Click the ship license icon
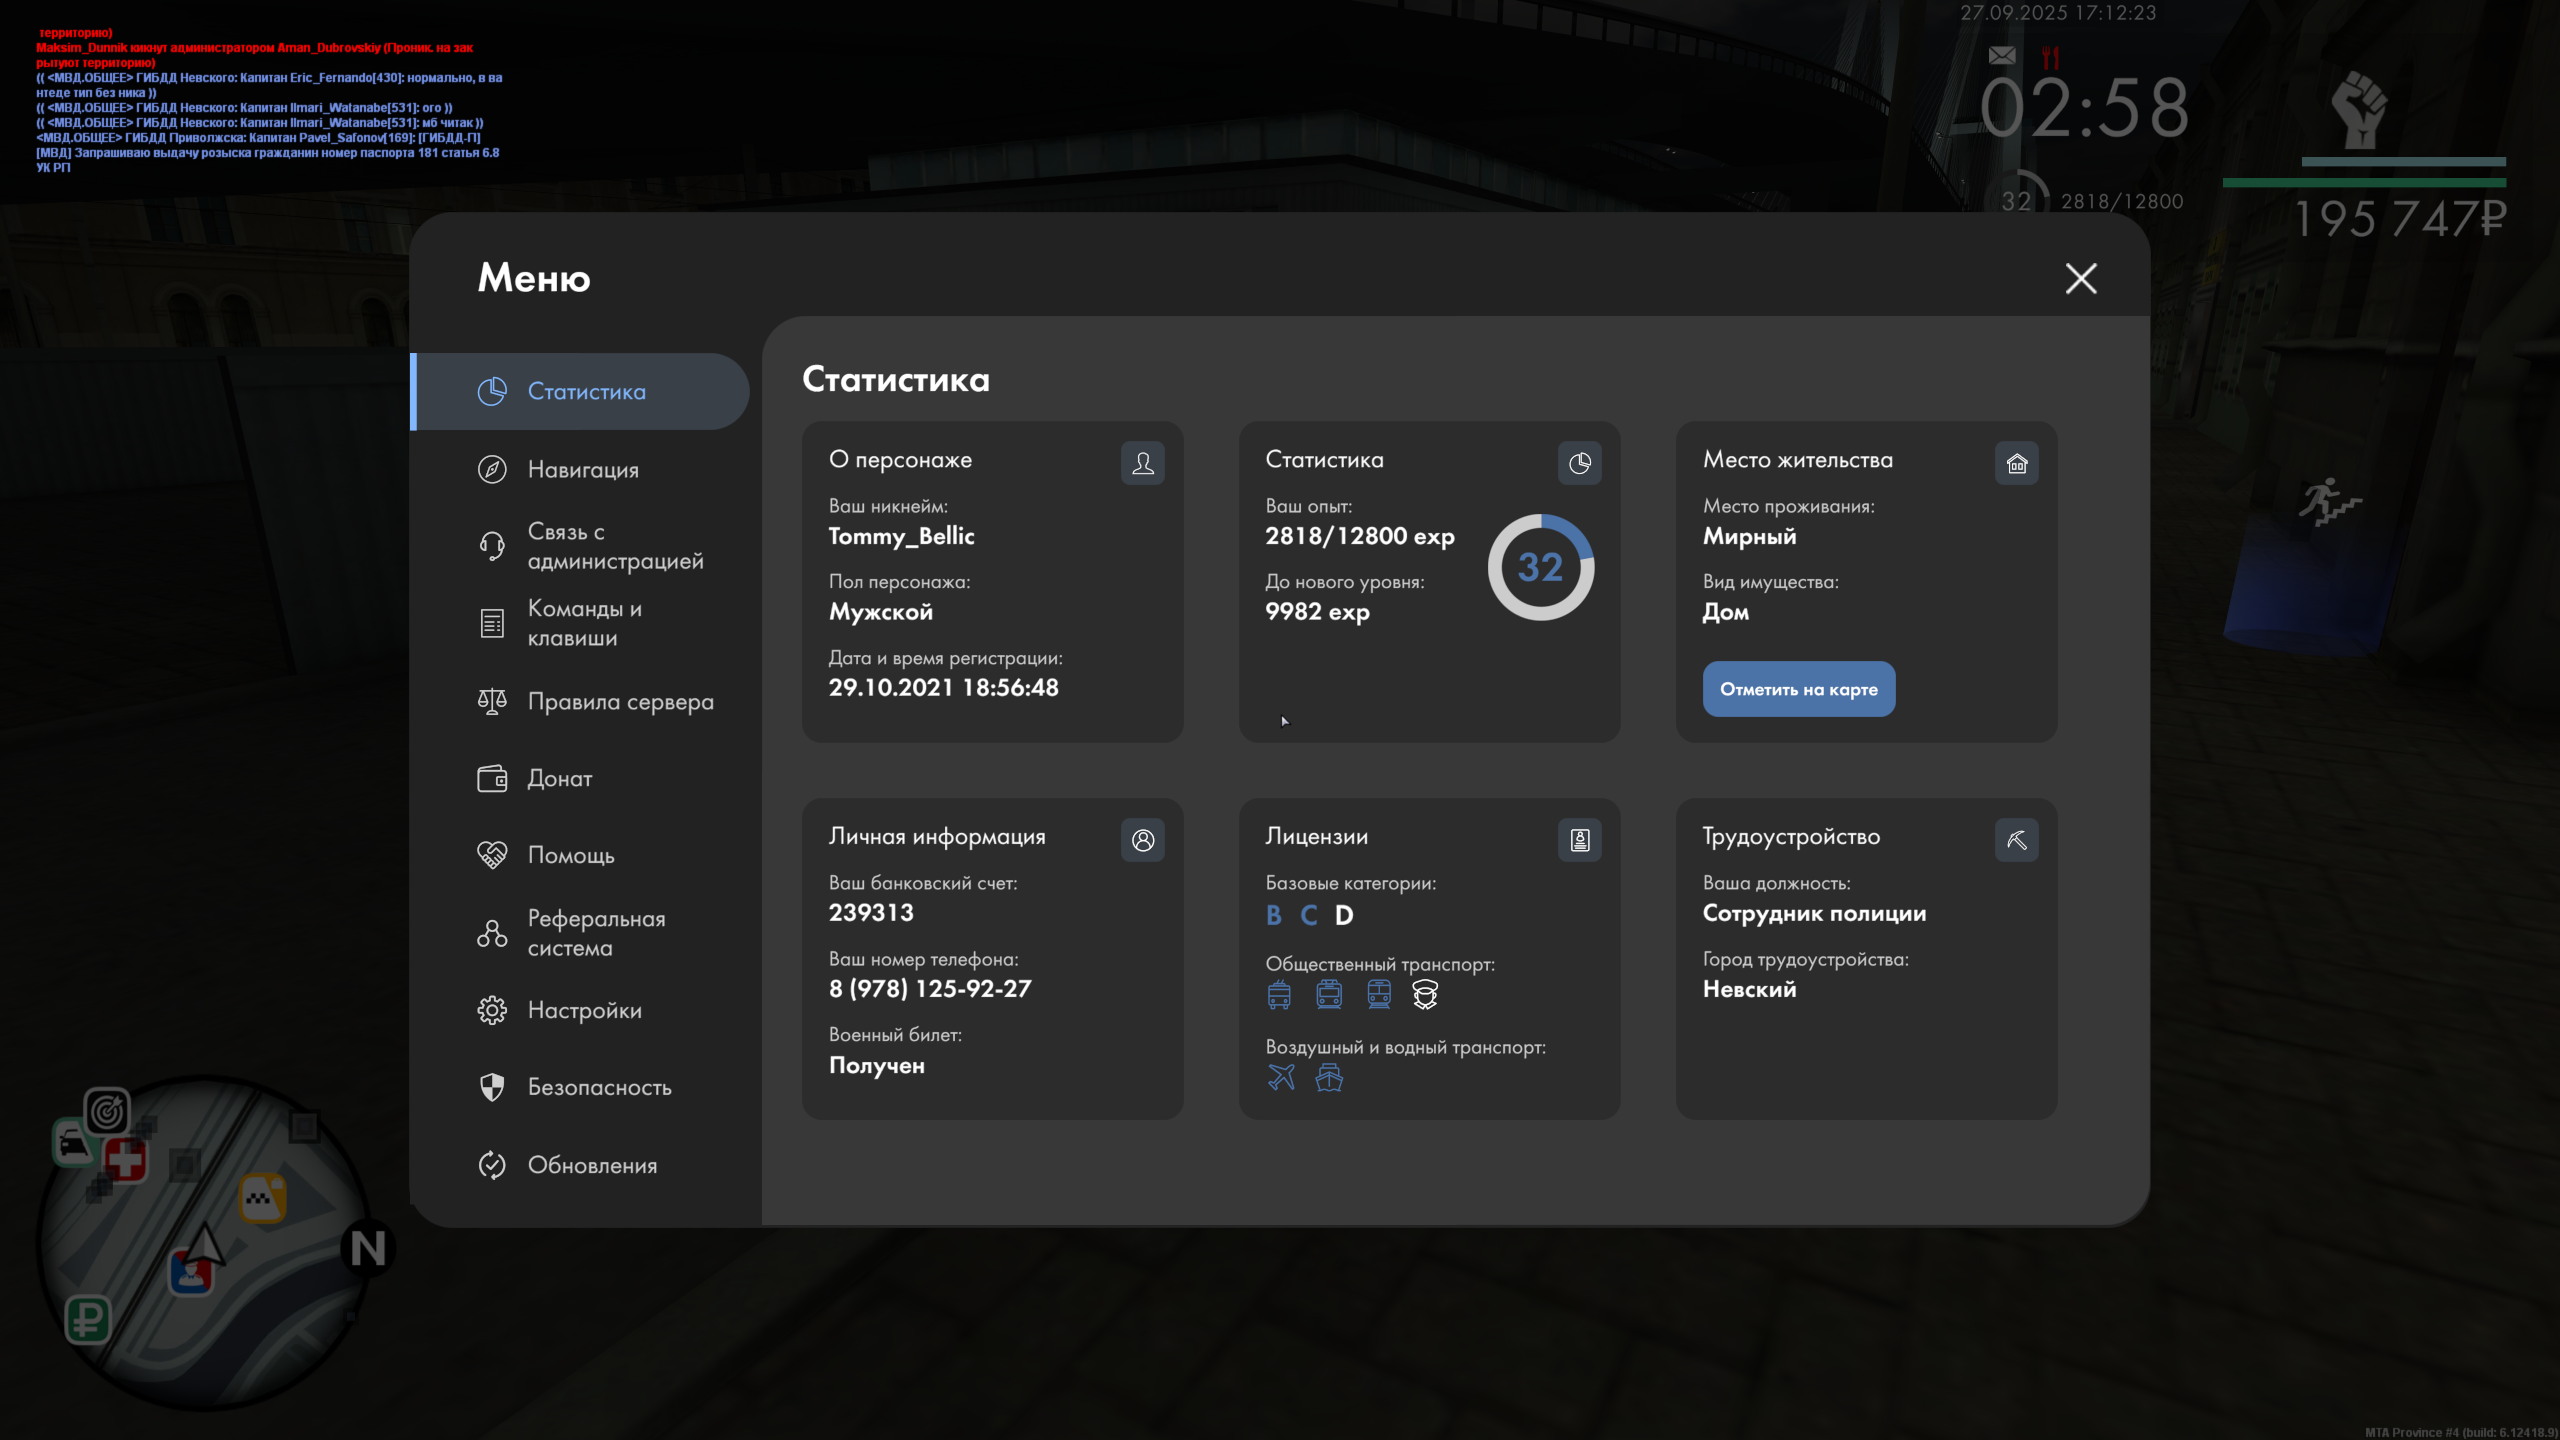Viewport: 2560px width, 1440px height. [1329, 1077]
